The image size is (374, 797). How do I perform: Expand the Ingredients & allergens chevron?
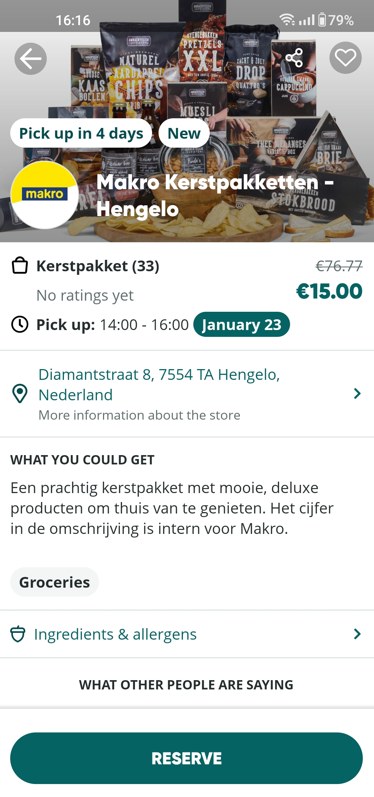357,634
